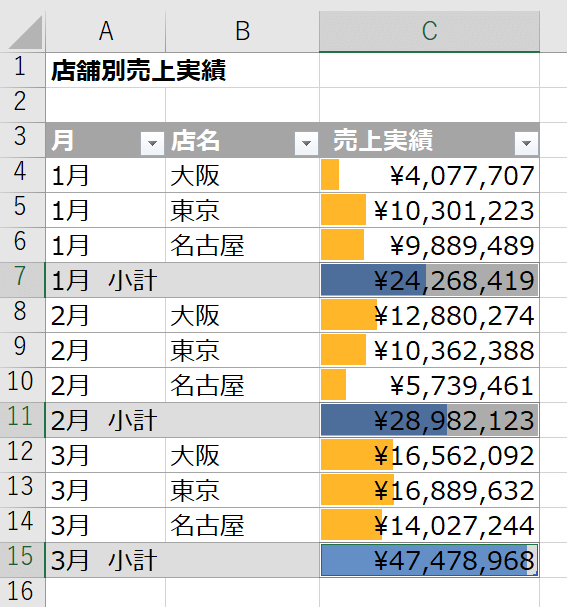Click the cell with ¥4,077,707
Screen dimensions: 567x607
(x=430, y=175)
